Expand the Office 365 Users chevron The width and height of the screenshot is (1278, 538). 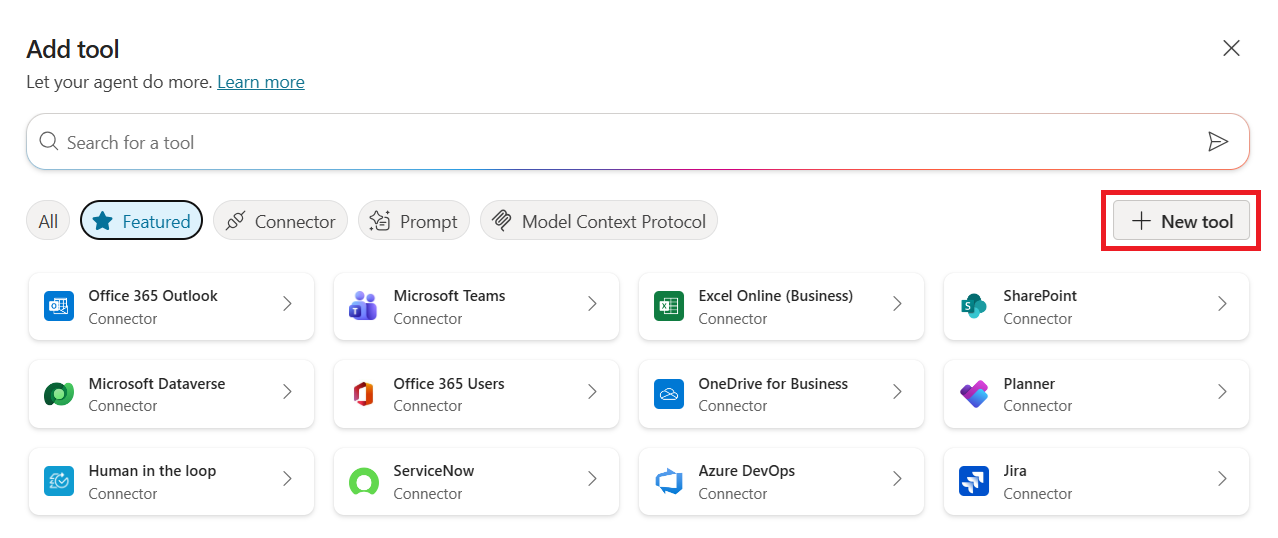pyautogui.click(x=592, y=392)
